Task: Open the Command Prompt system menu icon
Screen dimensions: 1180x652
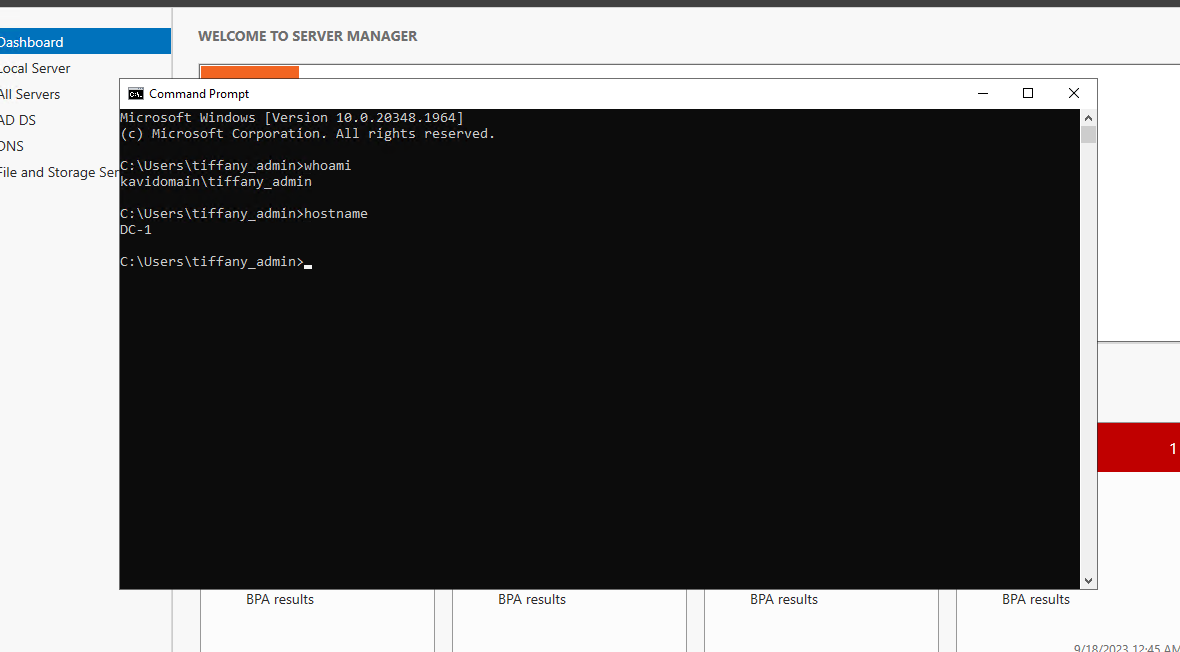Action: (x=135, y=93)
